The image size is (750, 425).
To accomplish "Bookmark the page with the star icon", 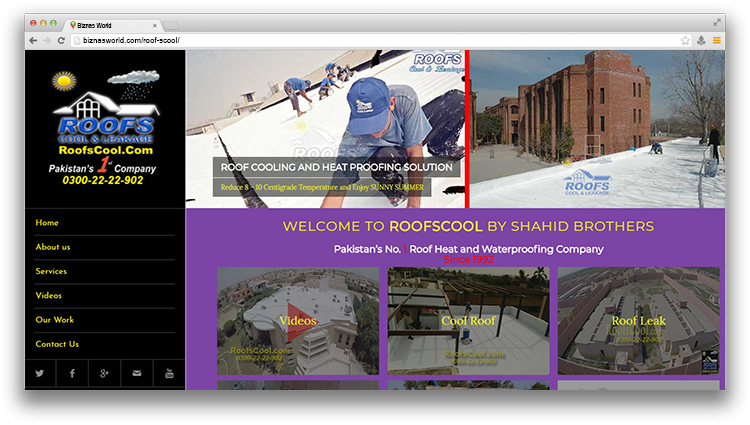I will tap(685, 41).
